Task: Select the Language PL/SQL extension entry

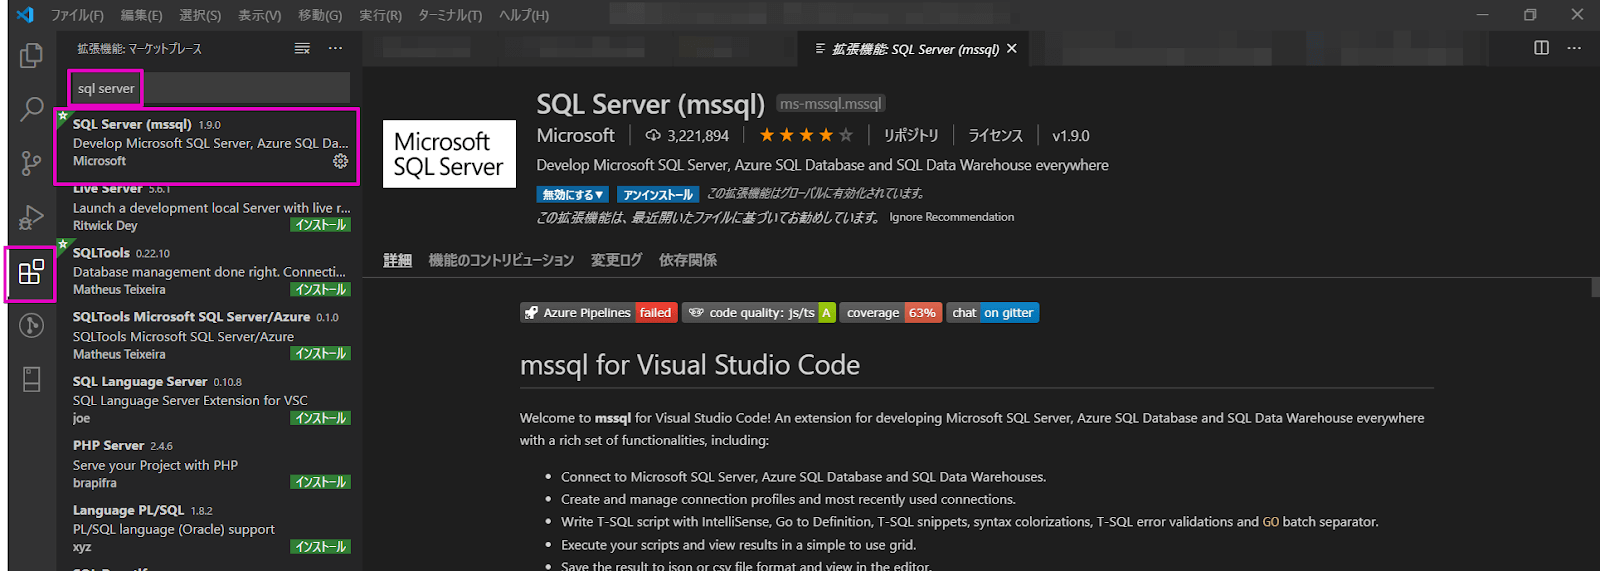Action: click(x=208, y=529)
